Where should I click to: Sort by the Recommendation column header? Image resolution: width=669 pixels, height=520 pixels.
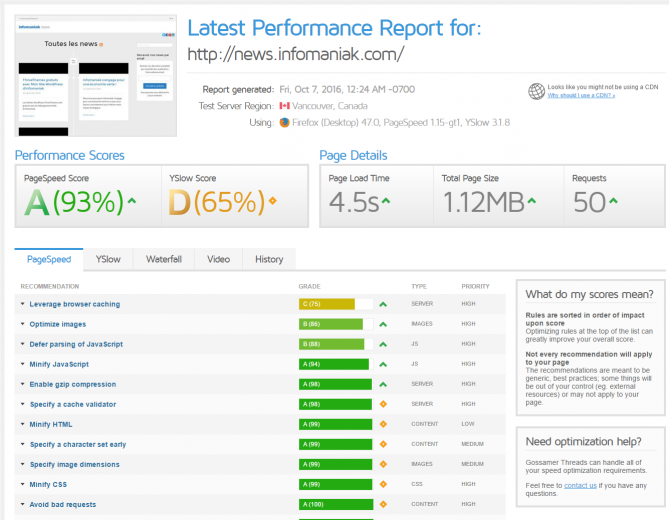point(49,286)
